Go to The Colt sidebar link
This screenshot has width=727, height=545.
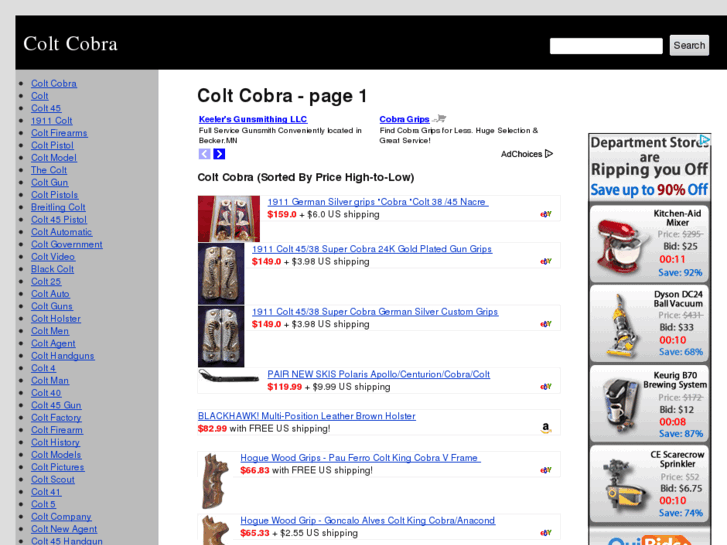[49, 170]
